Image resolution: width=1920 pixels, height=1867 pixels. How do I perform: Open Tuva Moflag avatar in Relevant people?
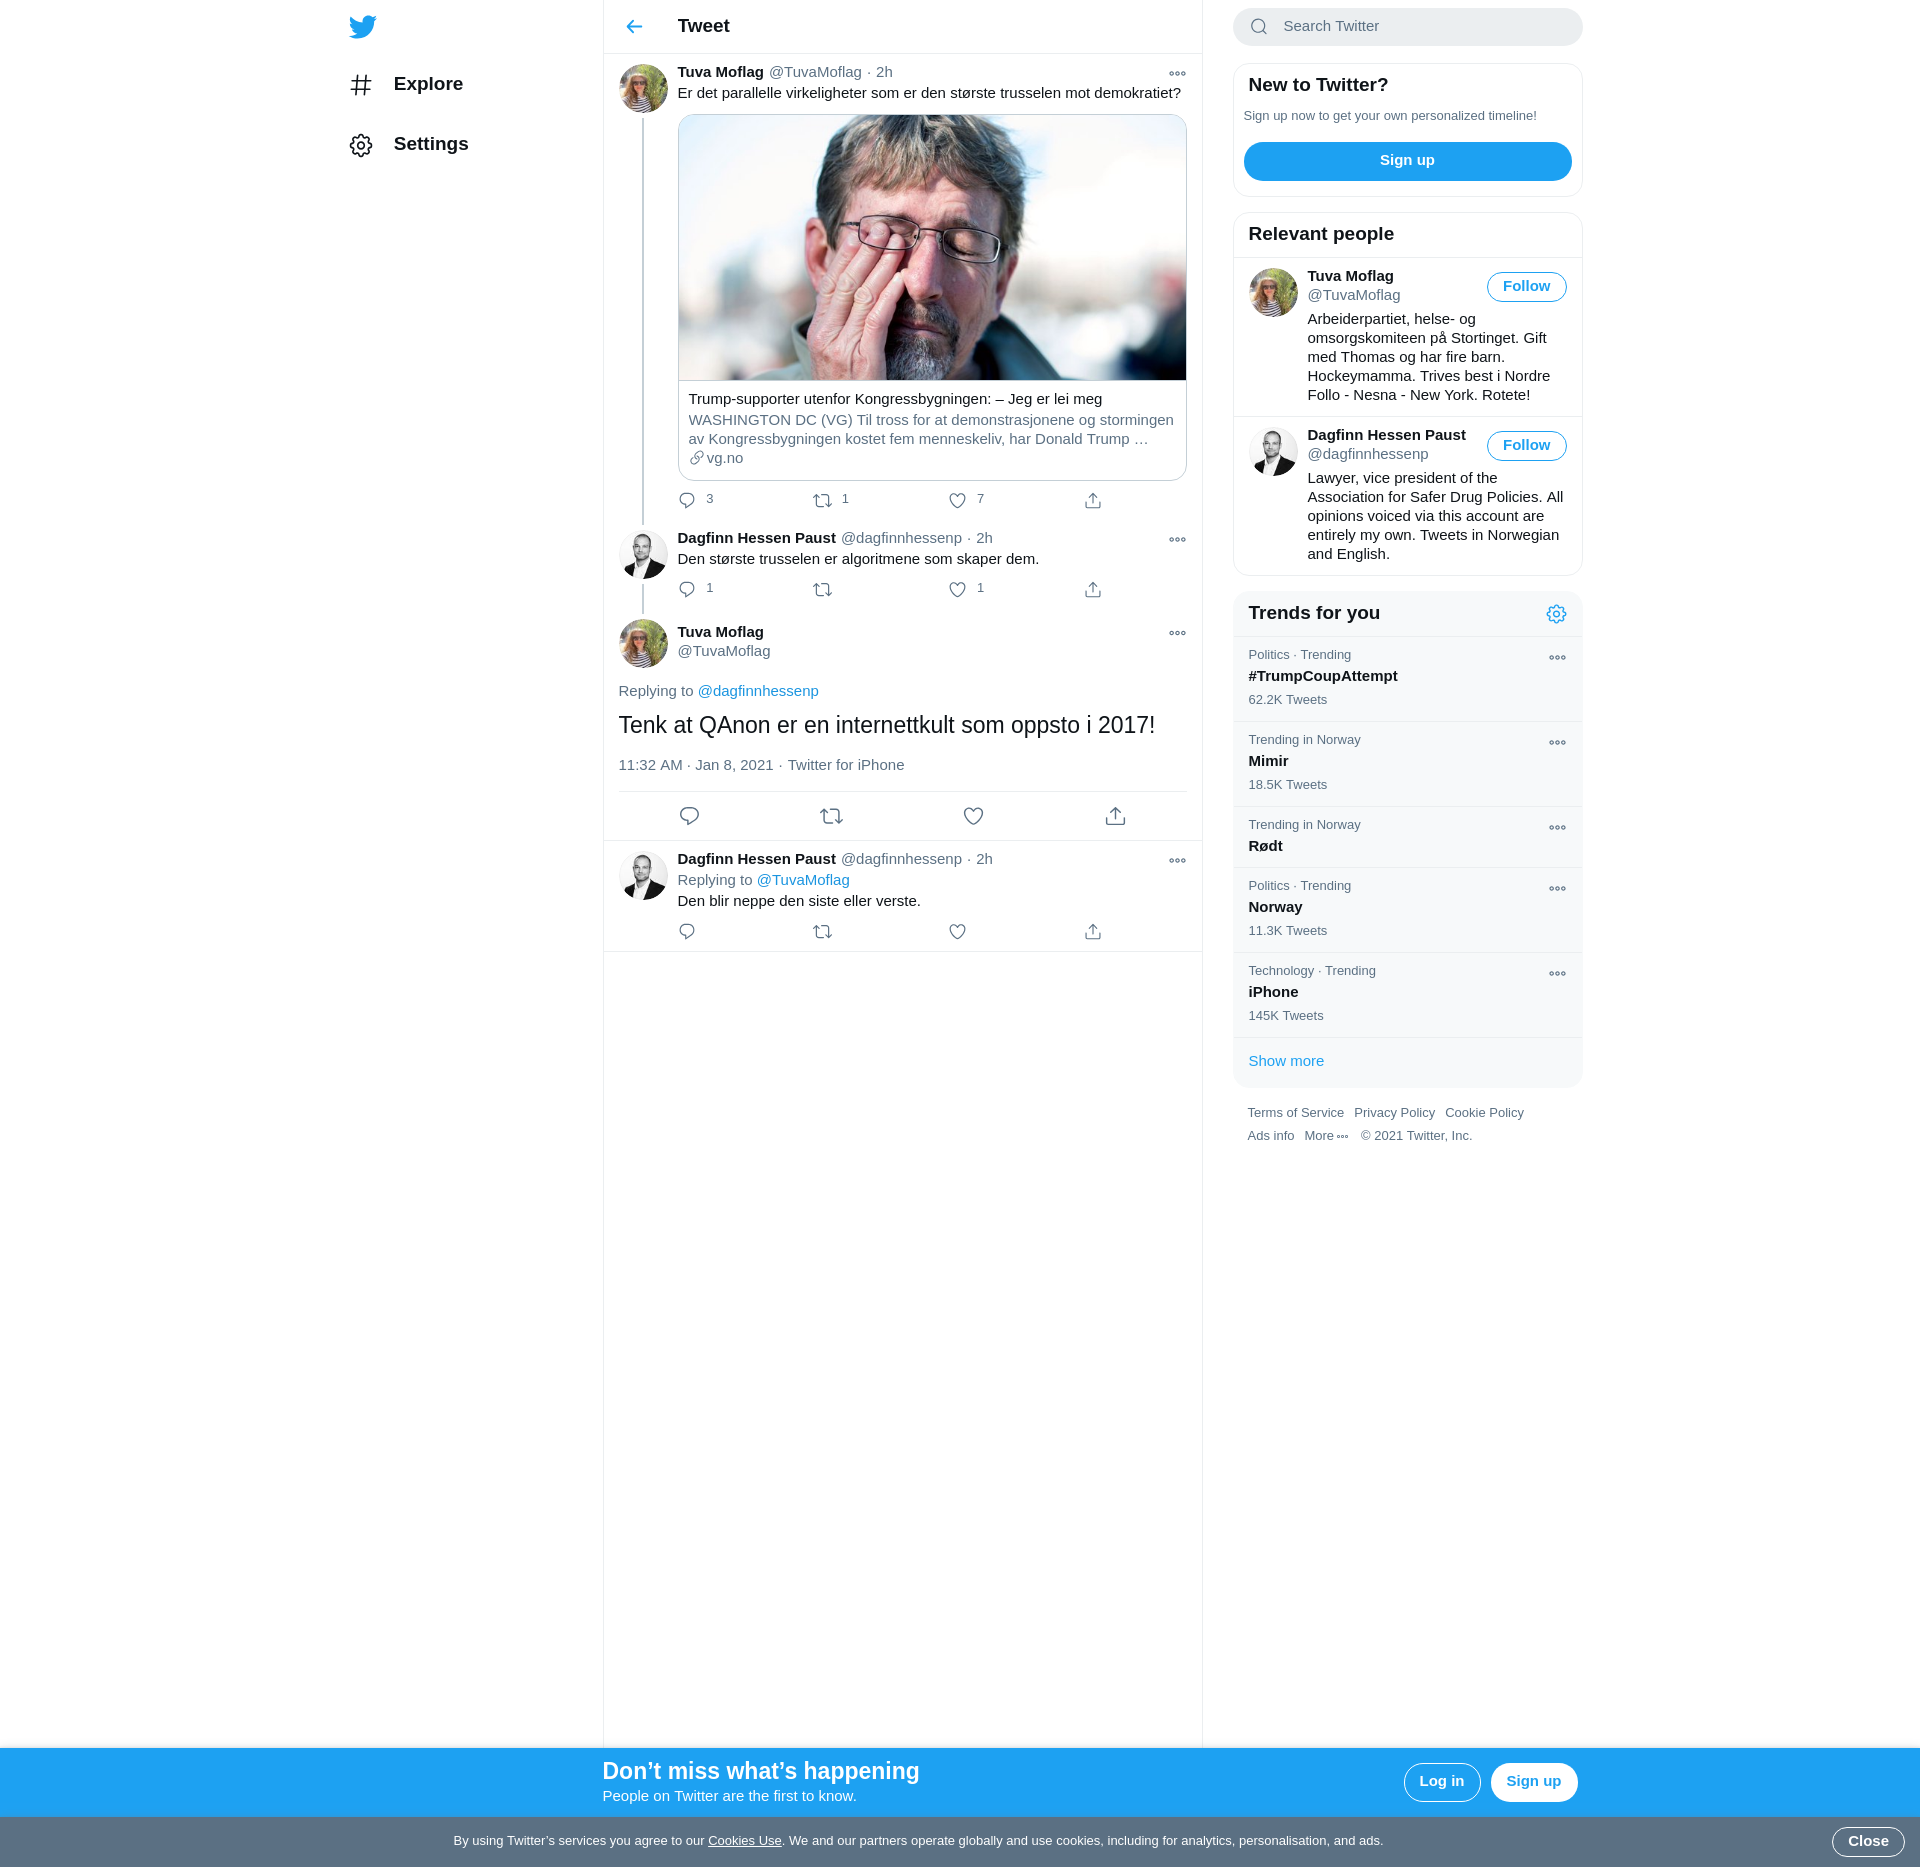tap(1273, 292)
